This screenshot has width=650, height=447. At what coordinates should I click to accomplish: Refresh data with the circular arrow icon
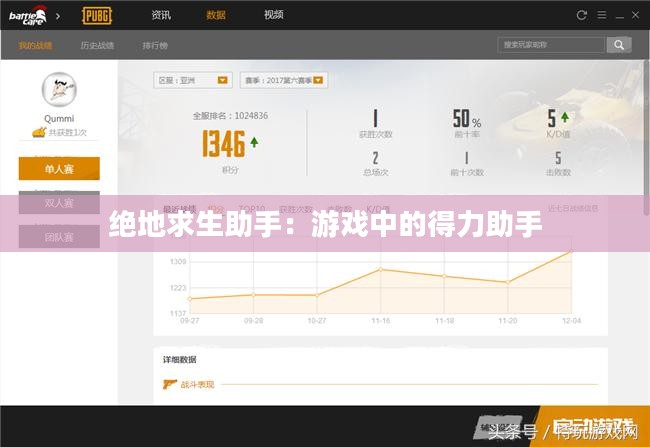(582, 15)
